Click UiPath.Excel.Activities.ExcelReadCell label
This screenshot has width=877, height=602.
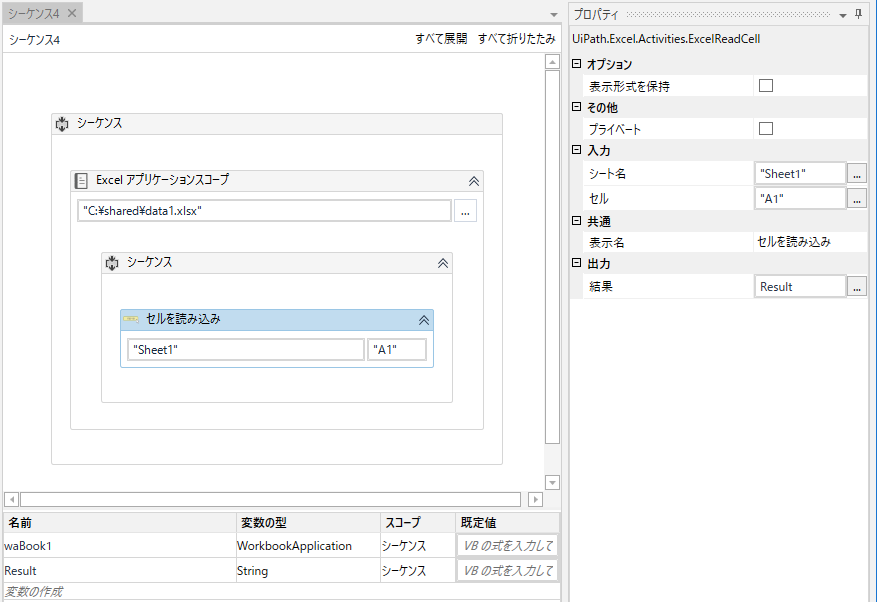pos(666,39)
